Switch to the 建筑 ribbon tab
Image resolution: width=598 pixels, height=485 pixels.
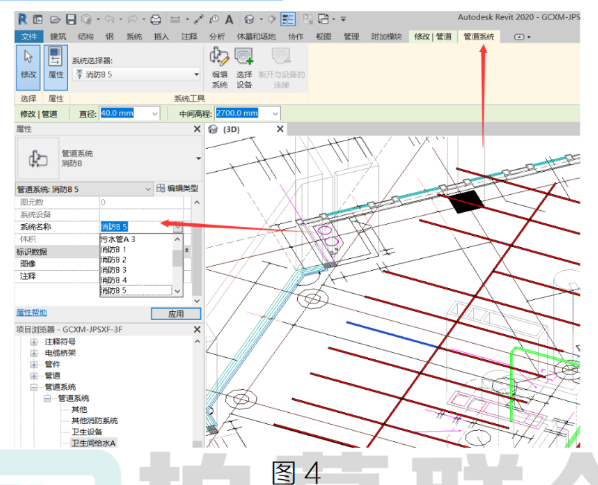pyautogui.click(x=58, y=37)
